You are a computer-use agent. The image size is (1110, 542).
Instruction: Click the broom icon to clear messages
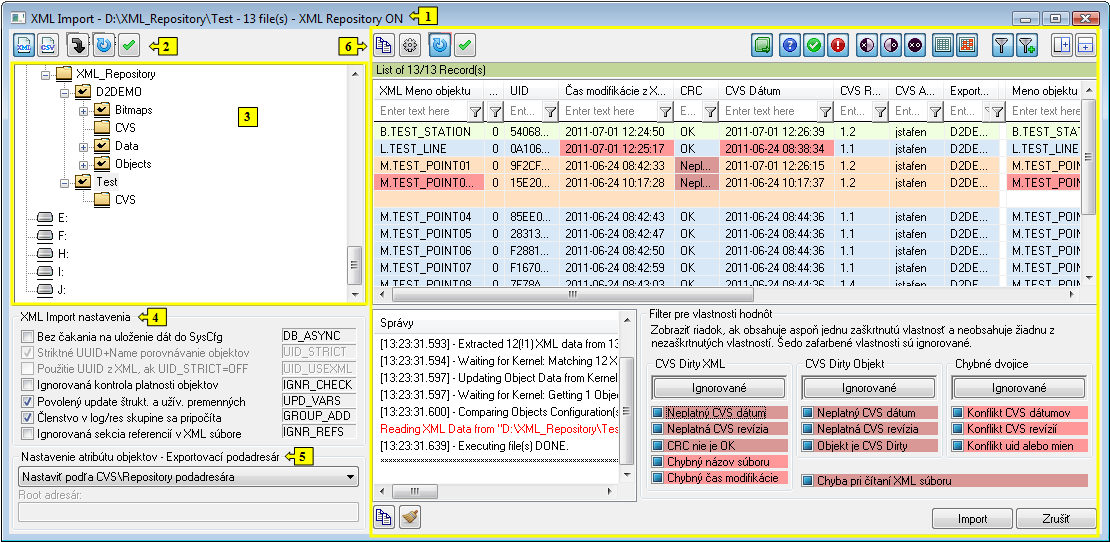tap(410, 517)
